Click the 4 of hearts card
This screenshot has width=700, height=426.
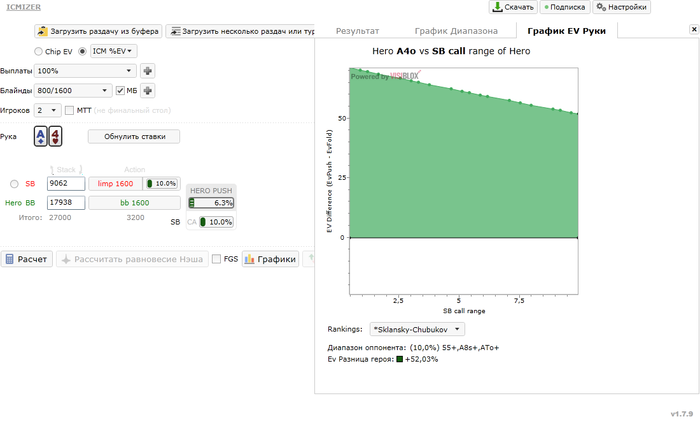click(55, 136)
